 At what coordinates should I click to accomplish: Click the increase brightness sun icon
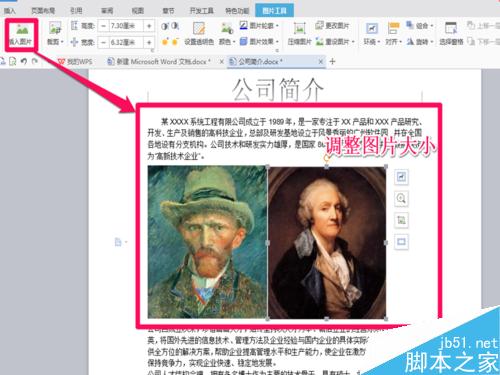(165, 42)
